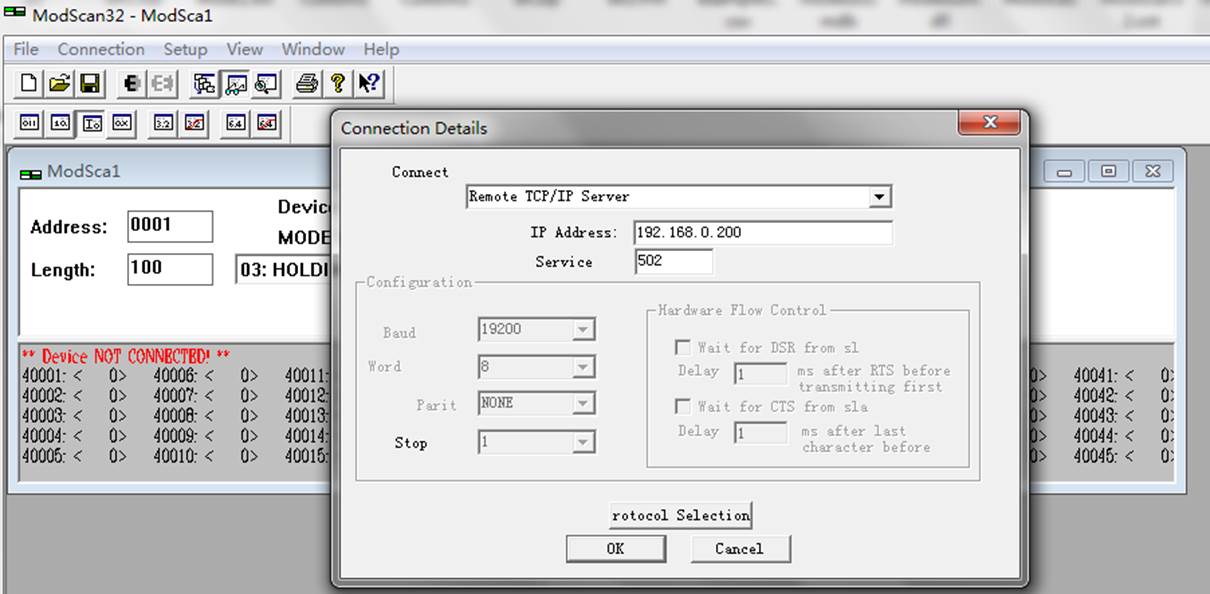
Task: Open the Connection menu
Action: 101,49
